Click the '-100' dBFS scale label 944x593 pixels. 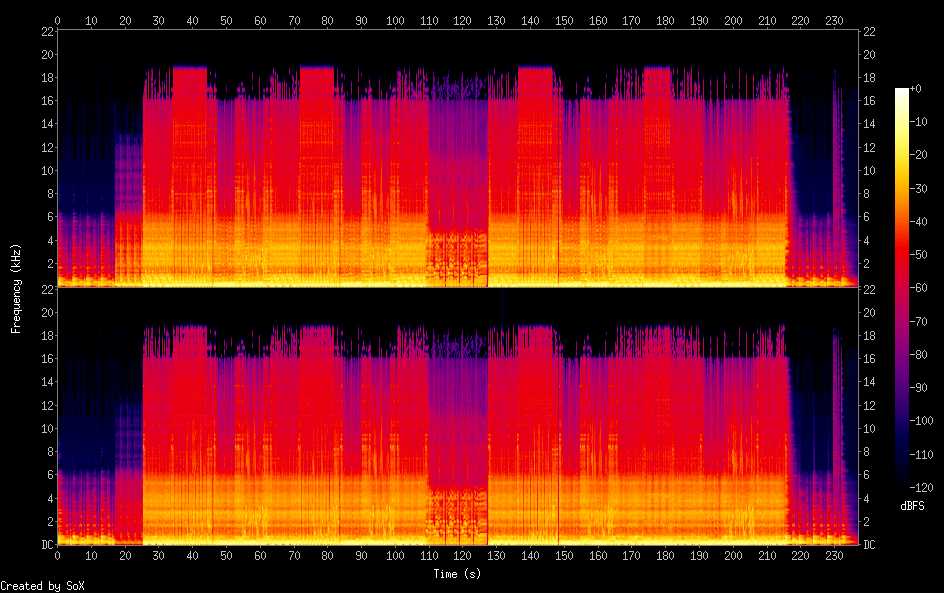tap(921, 421)
